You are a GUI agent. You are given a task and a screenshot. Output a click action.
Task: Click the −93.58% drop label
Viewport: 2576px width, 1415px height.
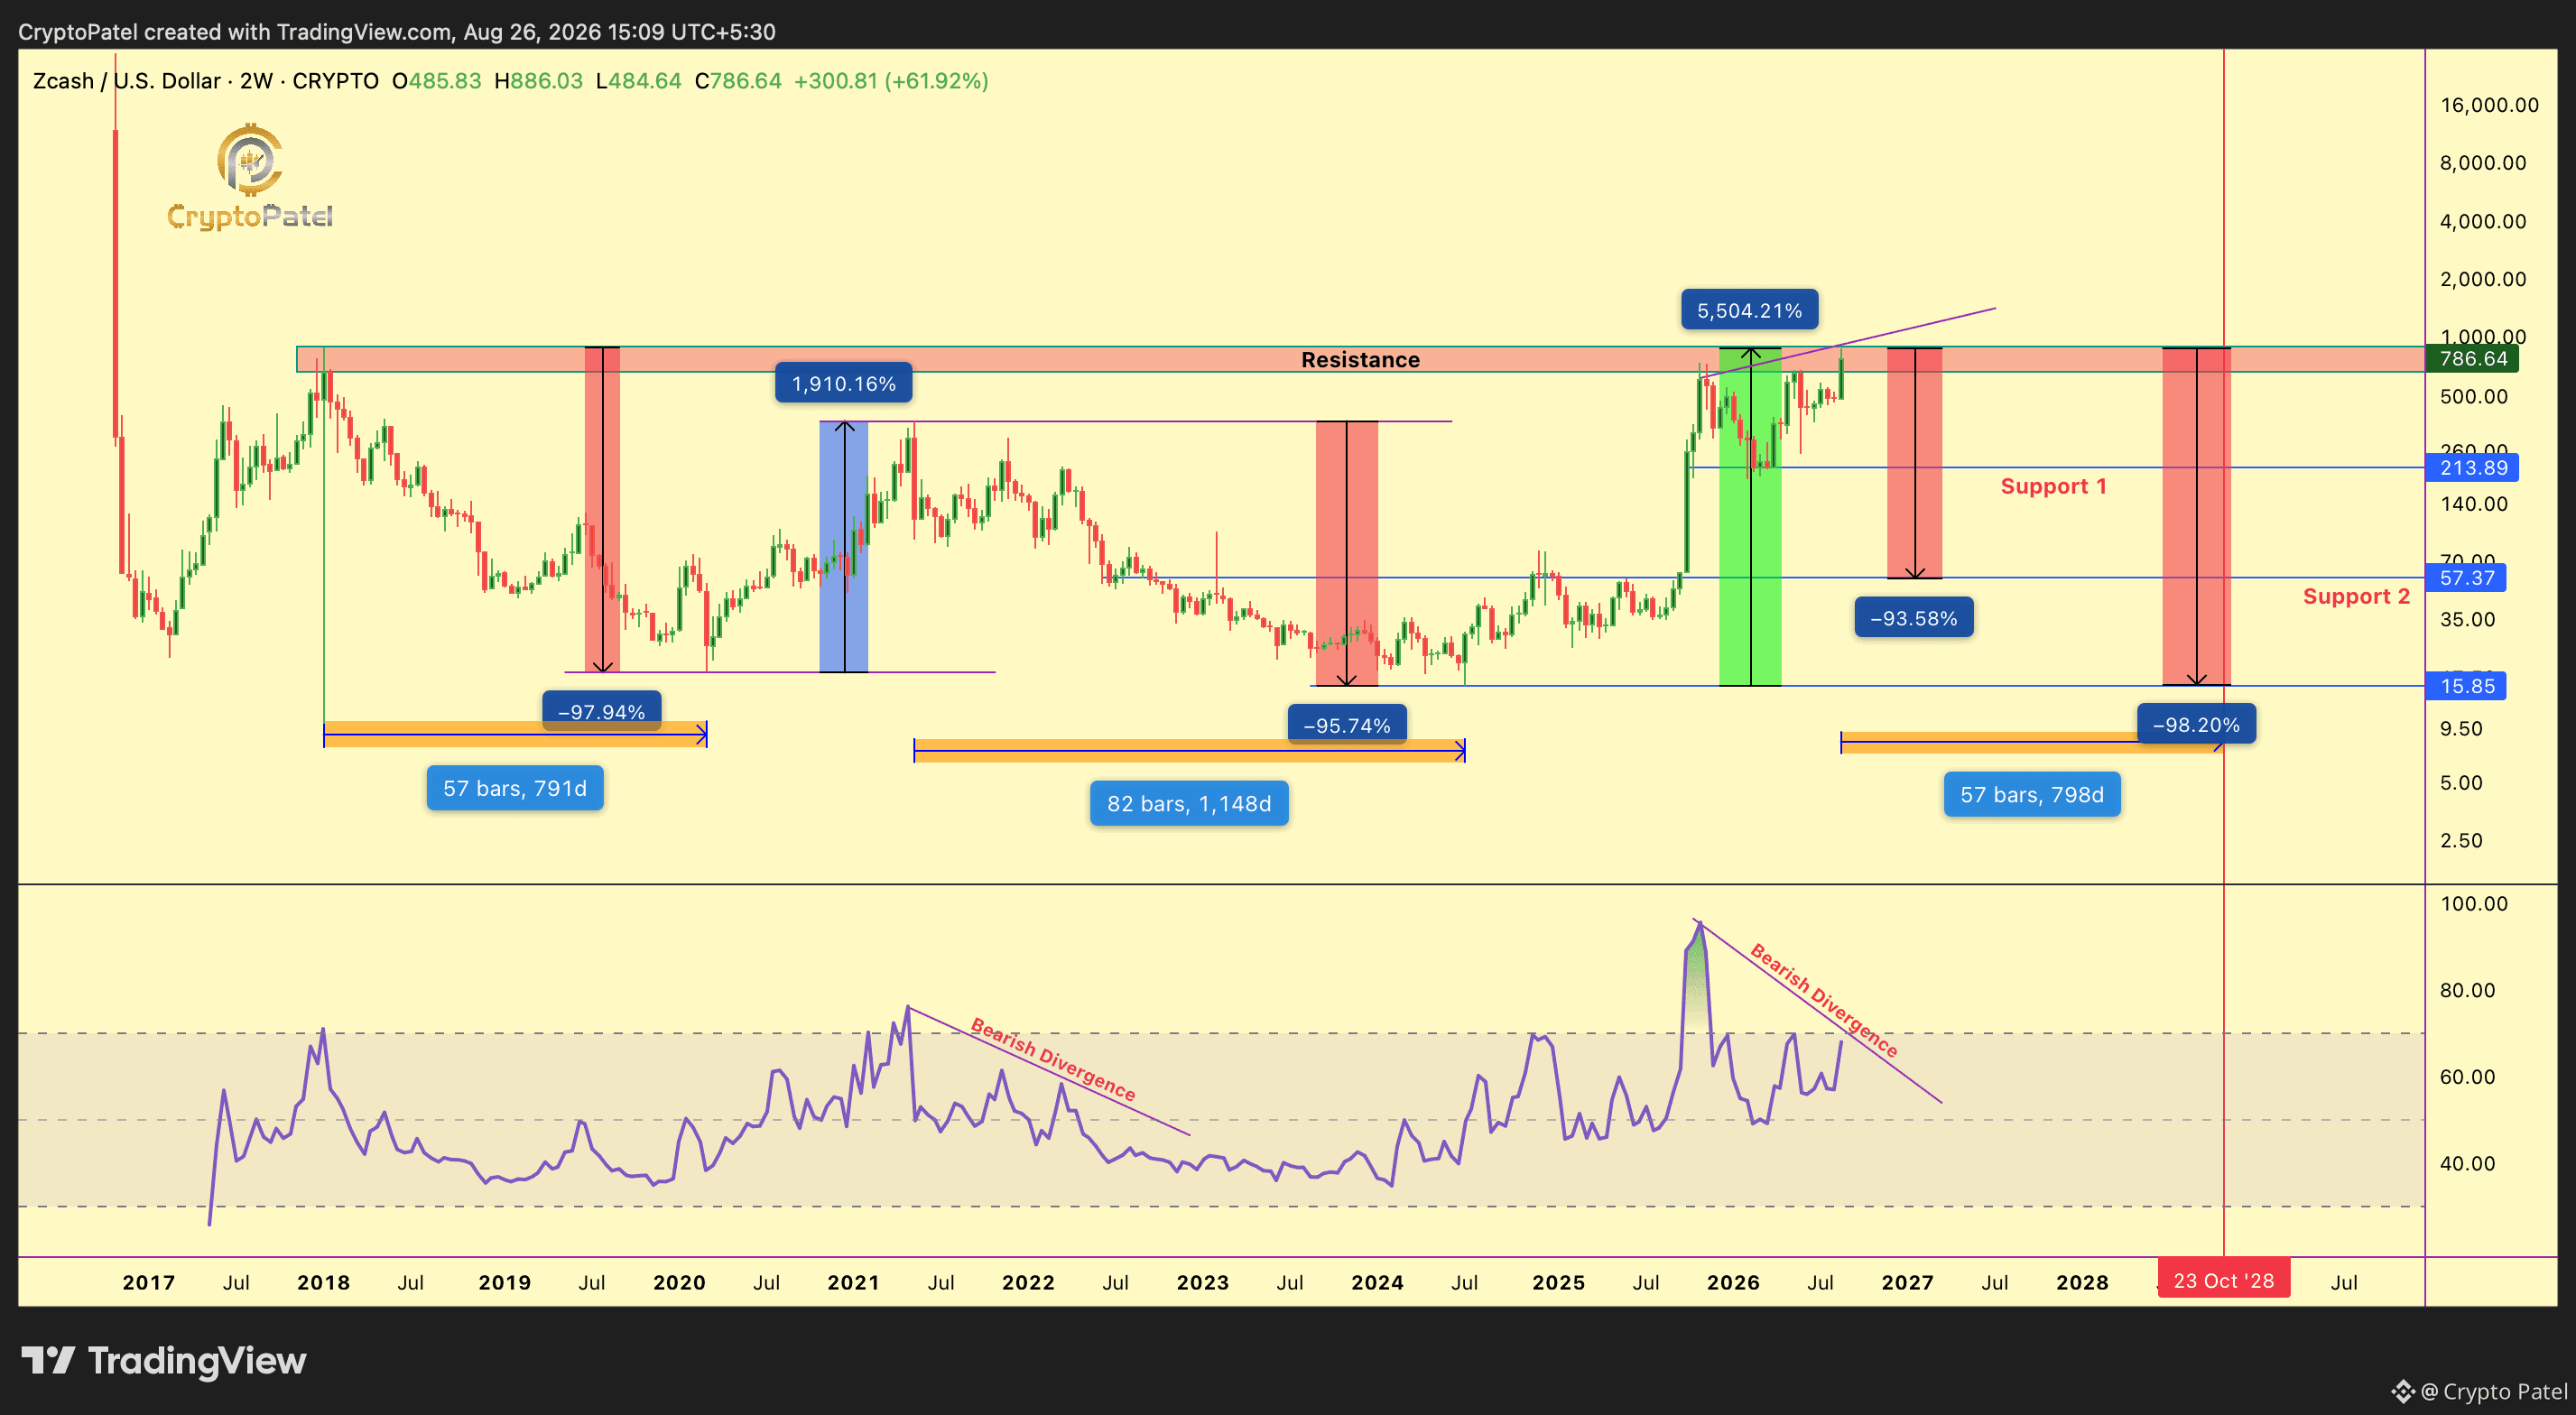(1914, 618)
